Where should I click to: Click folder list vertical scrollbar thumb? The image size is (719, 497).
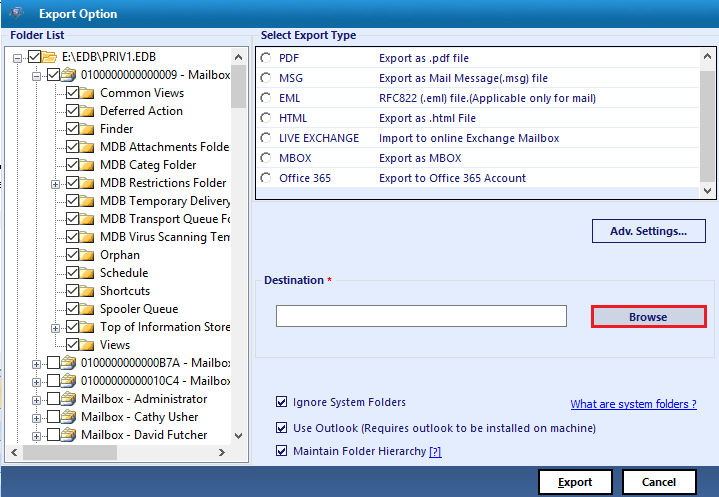pyautogui.click(x=238, y=86)
